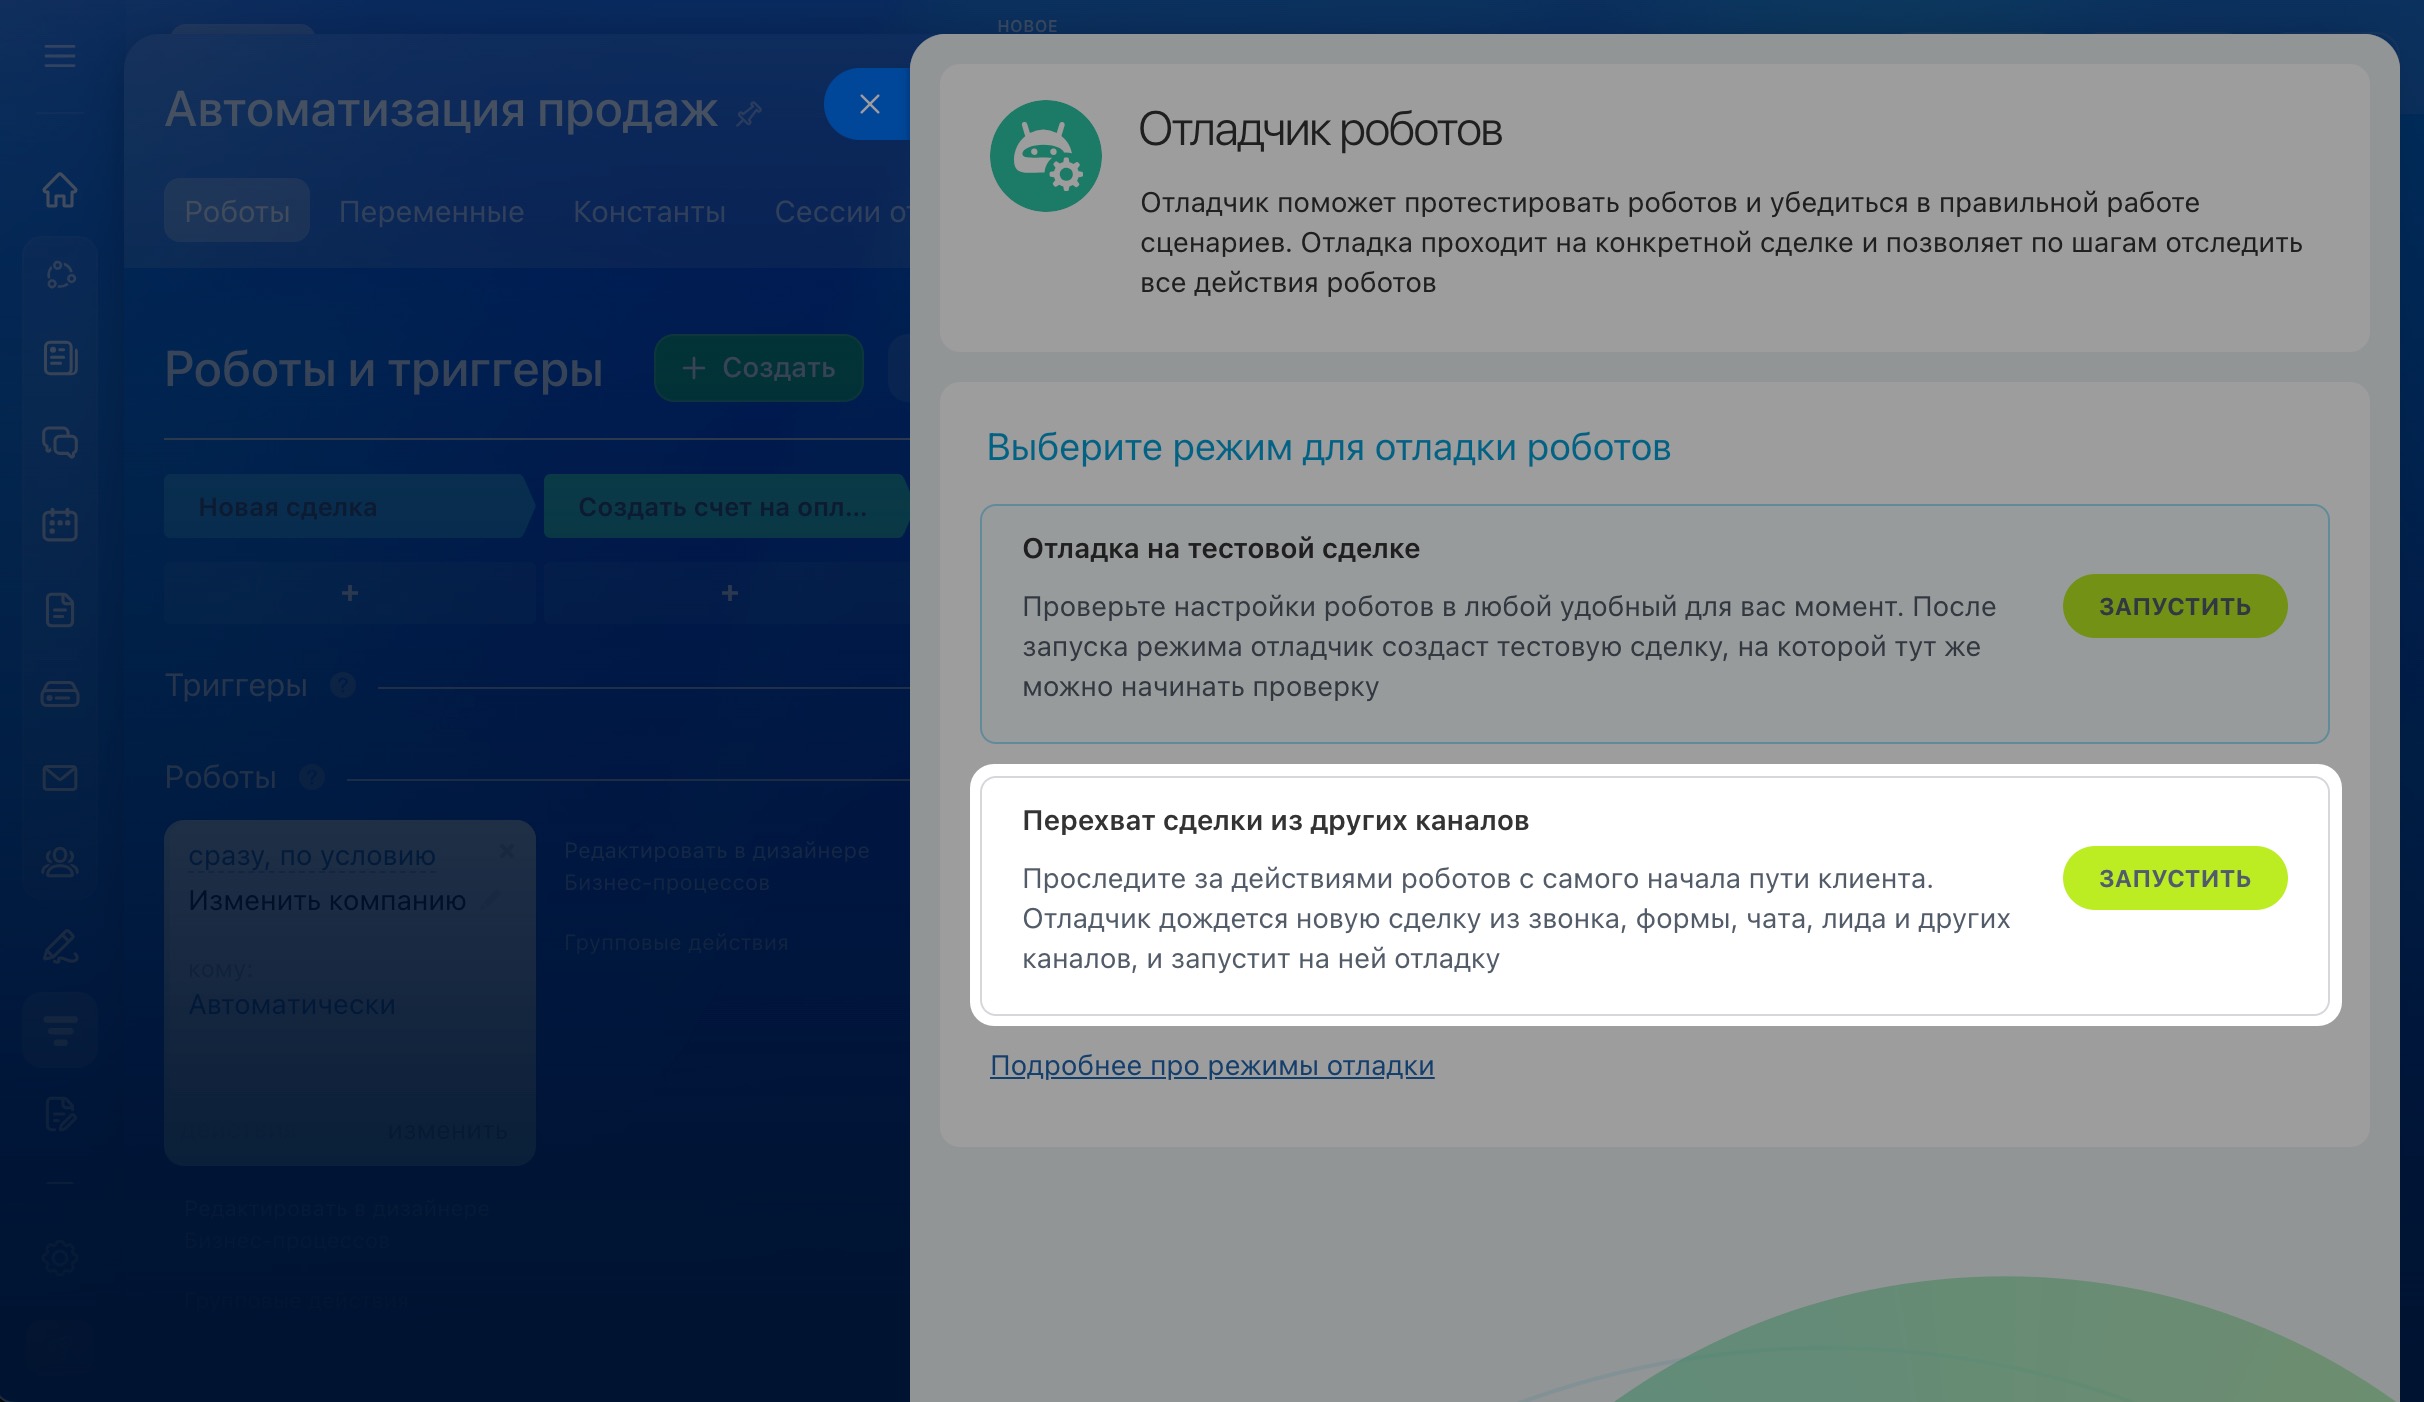Image resolution: width=2424 pixels, height=1402 pixels.
Task: Open the news feed icon in sidebar
Action: (60, 358)
